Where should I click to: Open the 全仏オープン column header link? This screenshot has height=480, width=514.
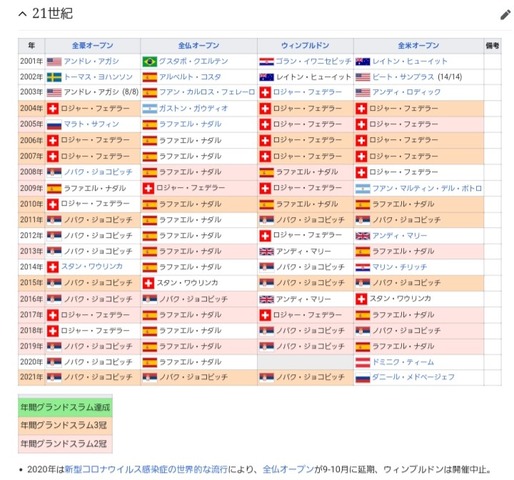click(199, 45)
